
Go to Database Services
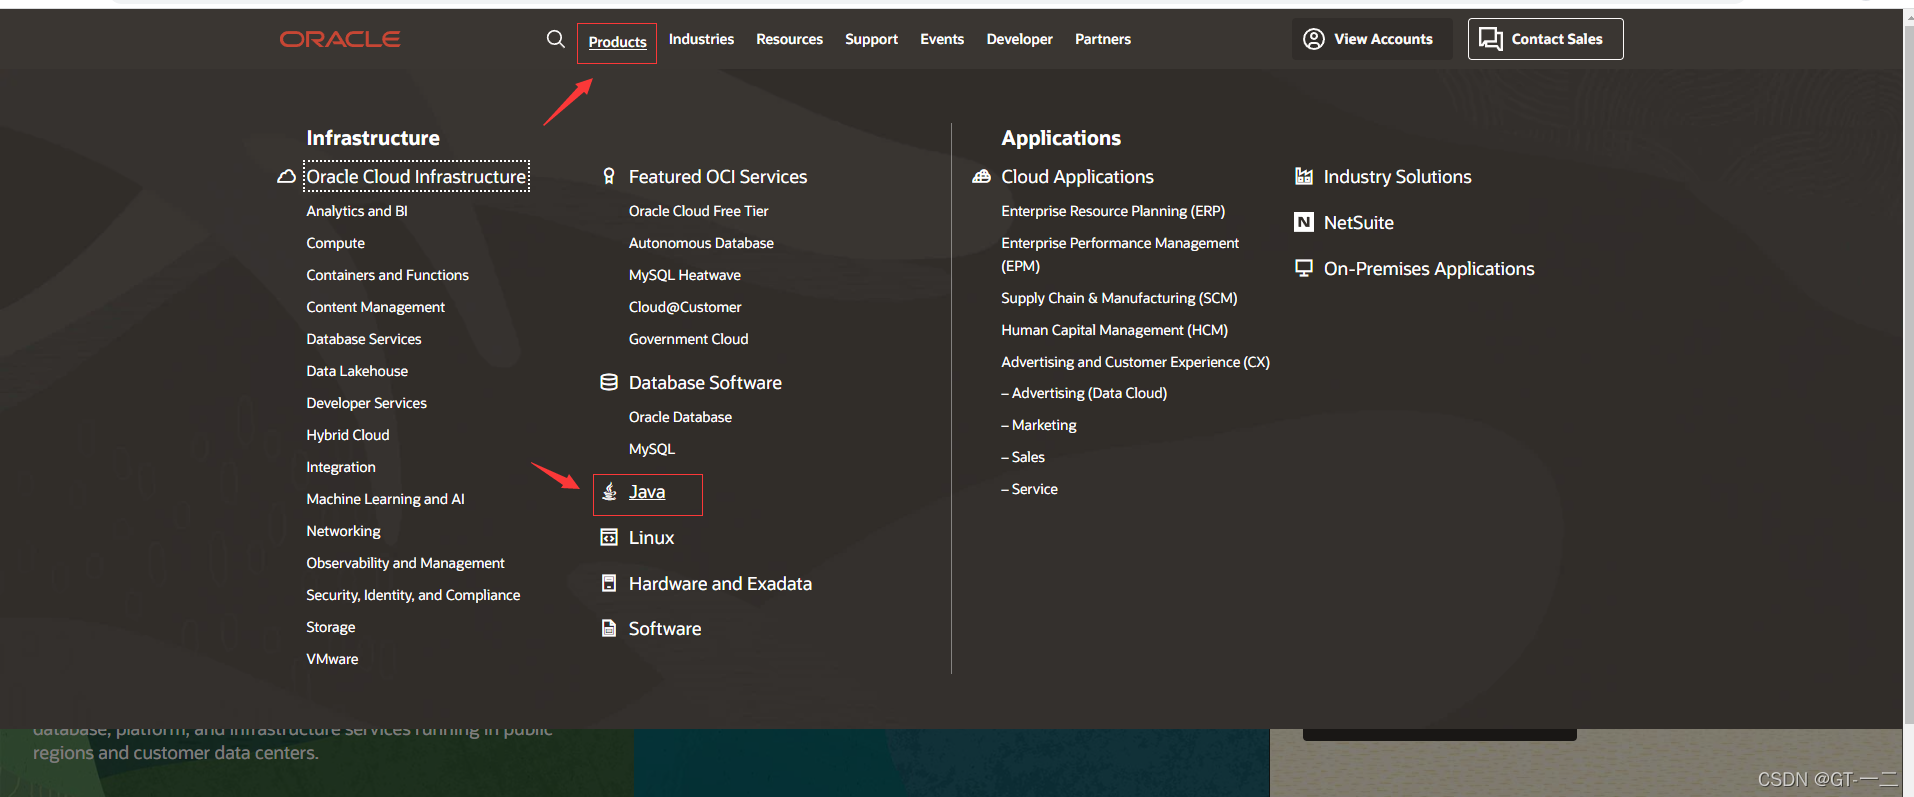click(x=364, y=339)
